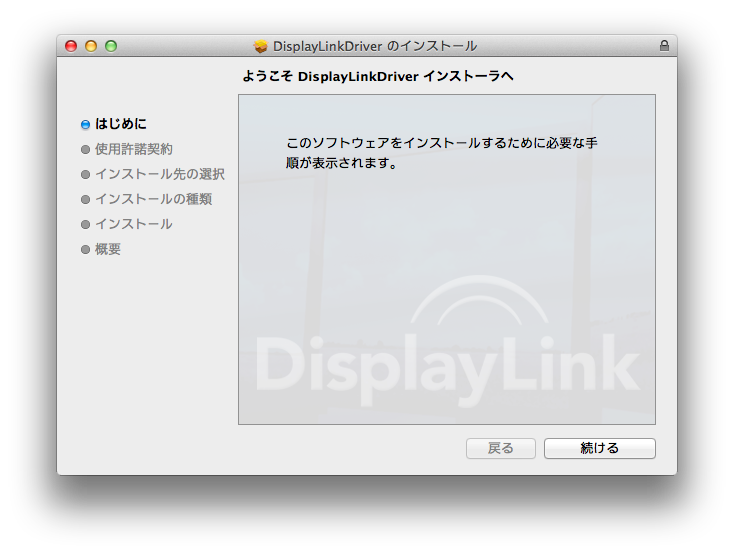The width and height of the screenshot is (734, 554).
Task: Click the 続ける (Continue) button
Action: pos(600,448)
